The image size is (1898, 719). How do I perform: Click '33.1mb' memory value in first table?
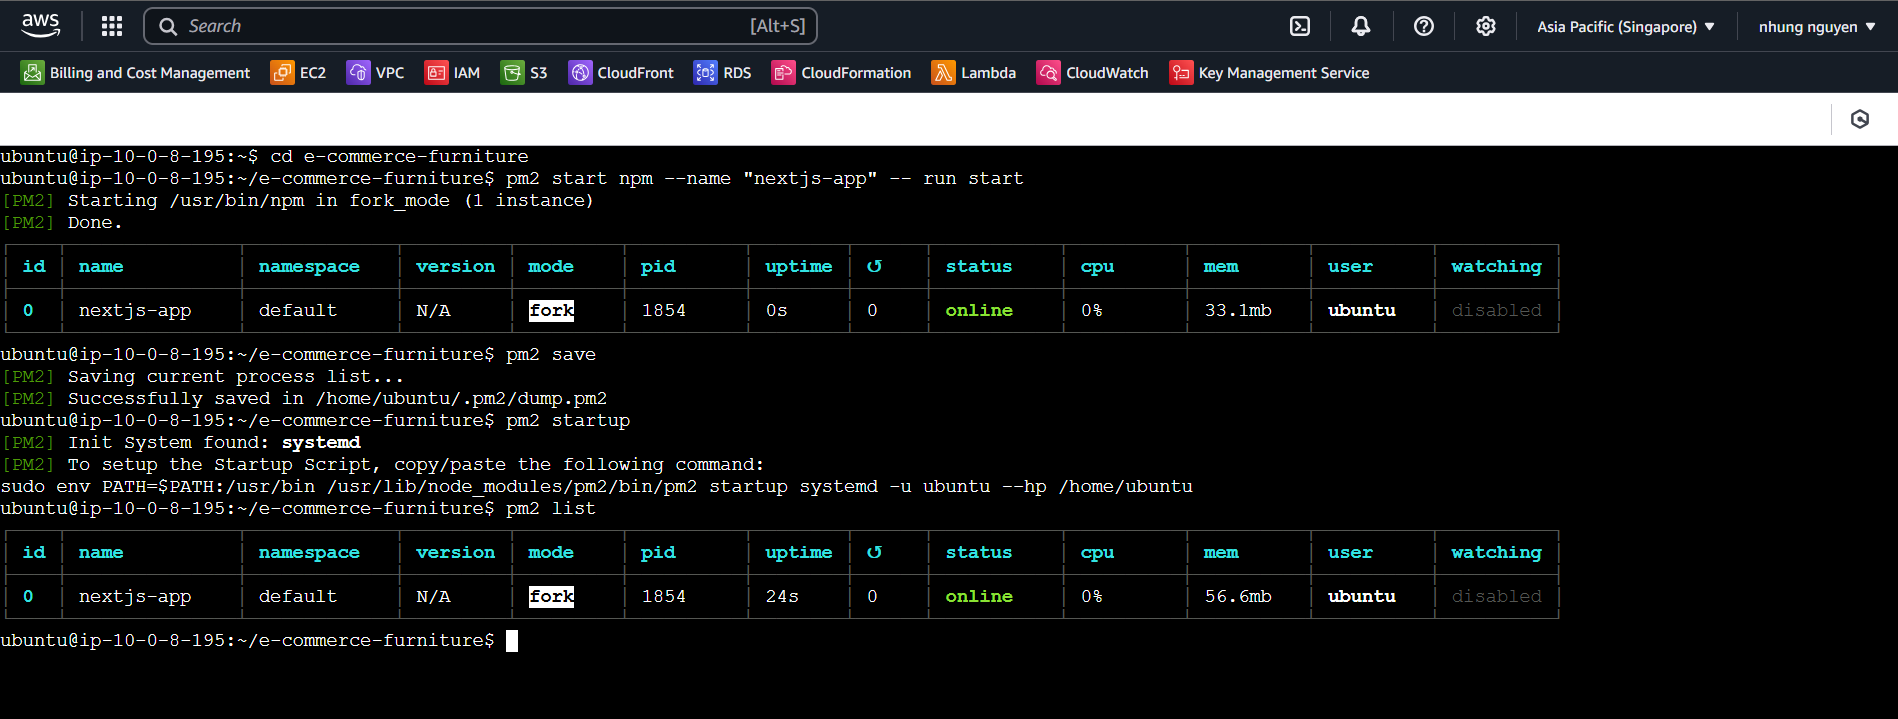[1238, 311]
